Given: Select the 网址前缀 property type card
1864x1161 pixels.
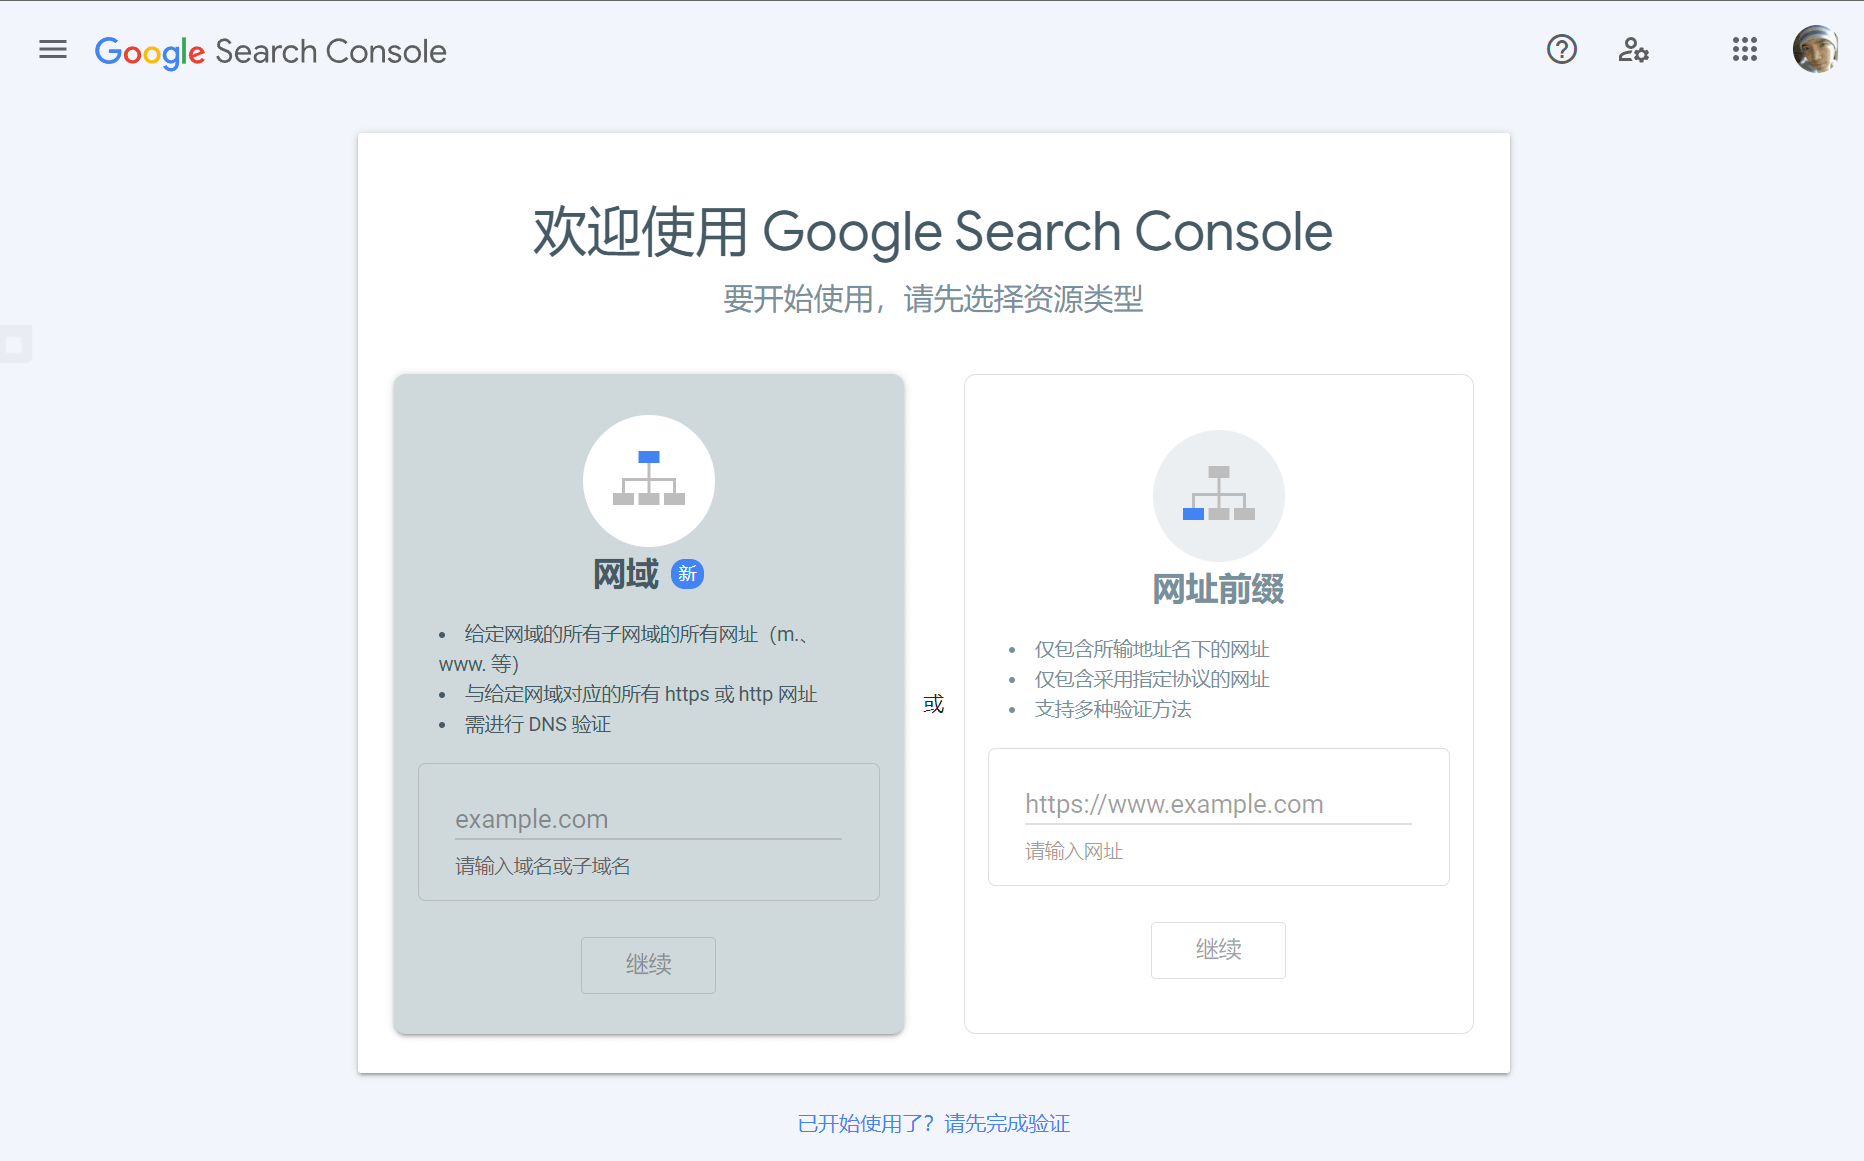Looking at the screenshot, I should click(x=1218, y=703).
